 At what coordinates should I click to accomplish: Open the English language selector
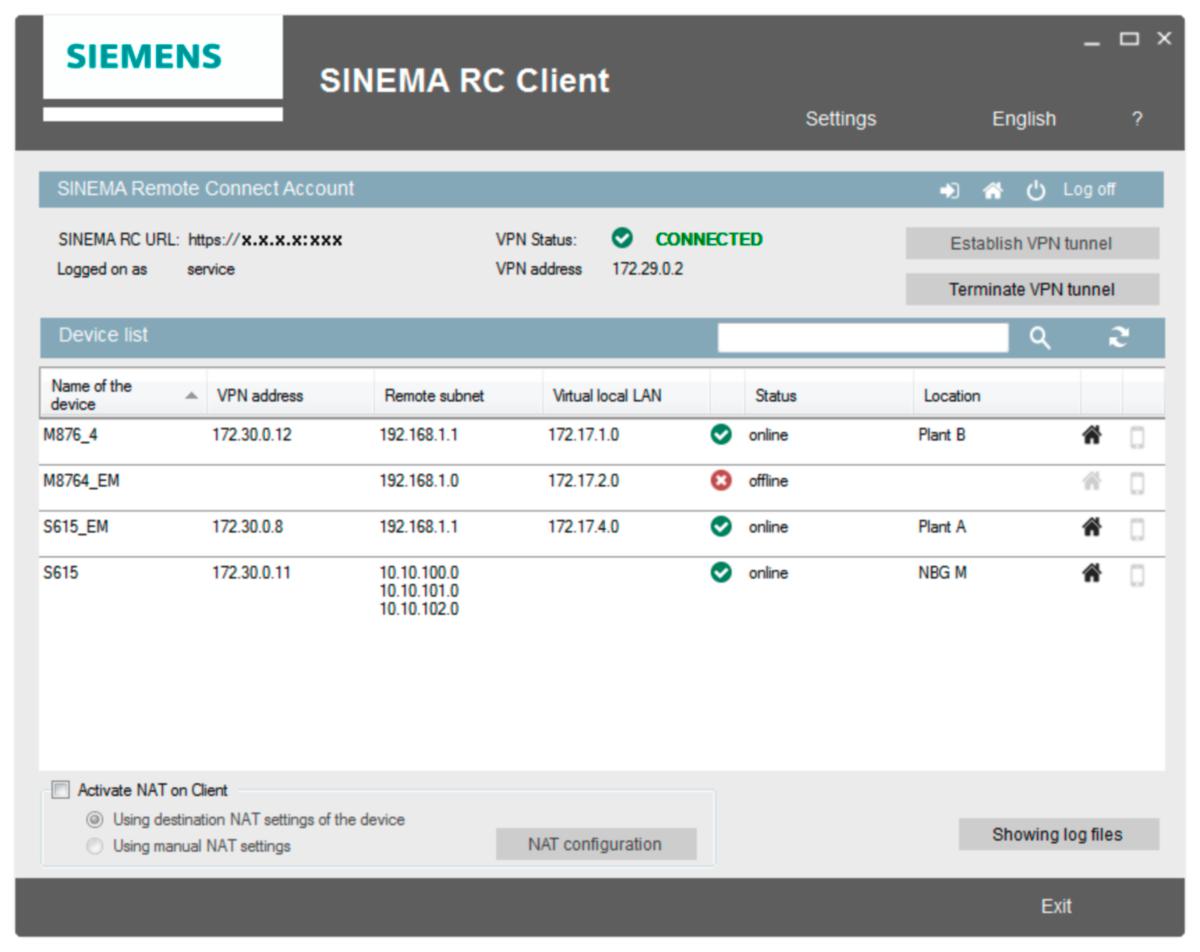[x=1023, y=119]
